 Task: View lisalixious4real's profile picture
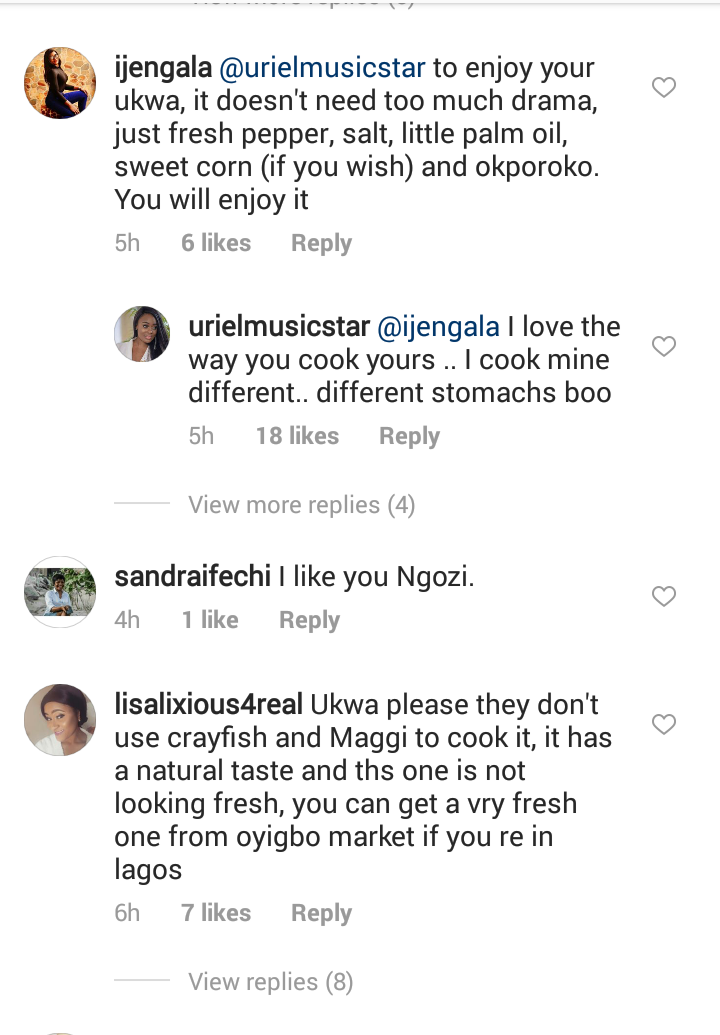[x=59, y=719]
